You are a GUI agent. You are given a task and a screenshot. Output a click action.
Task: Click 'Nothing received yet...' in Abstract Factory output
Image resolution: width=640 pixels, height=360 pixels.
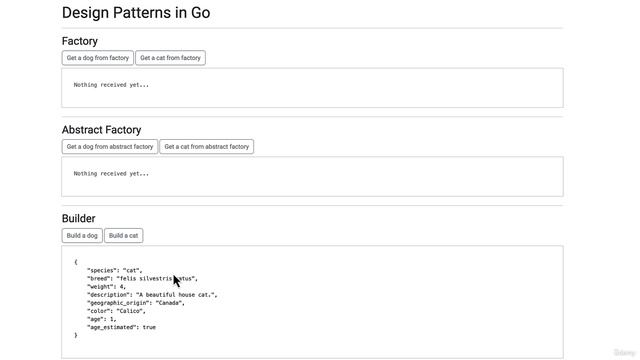coord(111,173)
